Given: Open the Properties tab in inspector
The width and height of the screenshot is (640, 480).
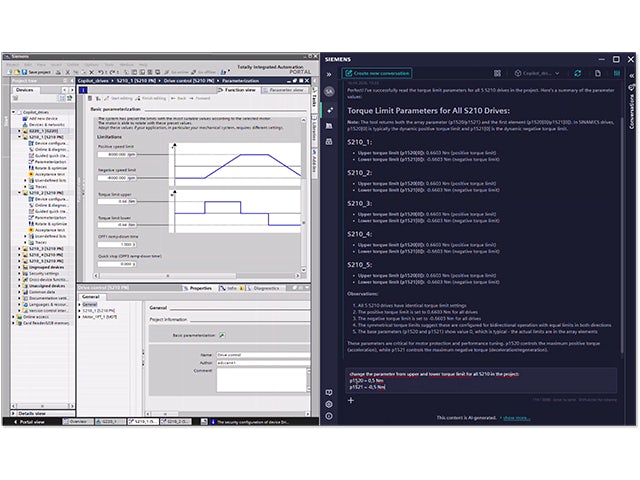Looking at the screenshot, I should pos(198,288).
